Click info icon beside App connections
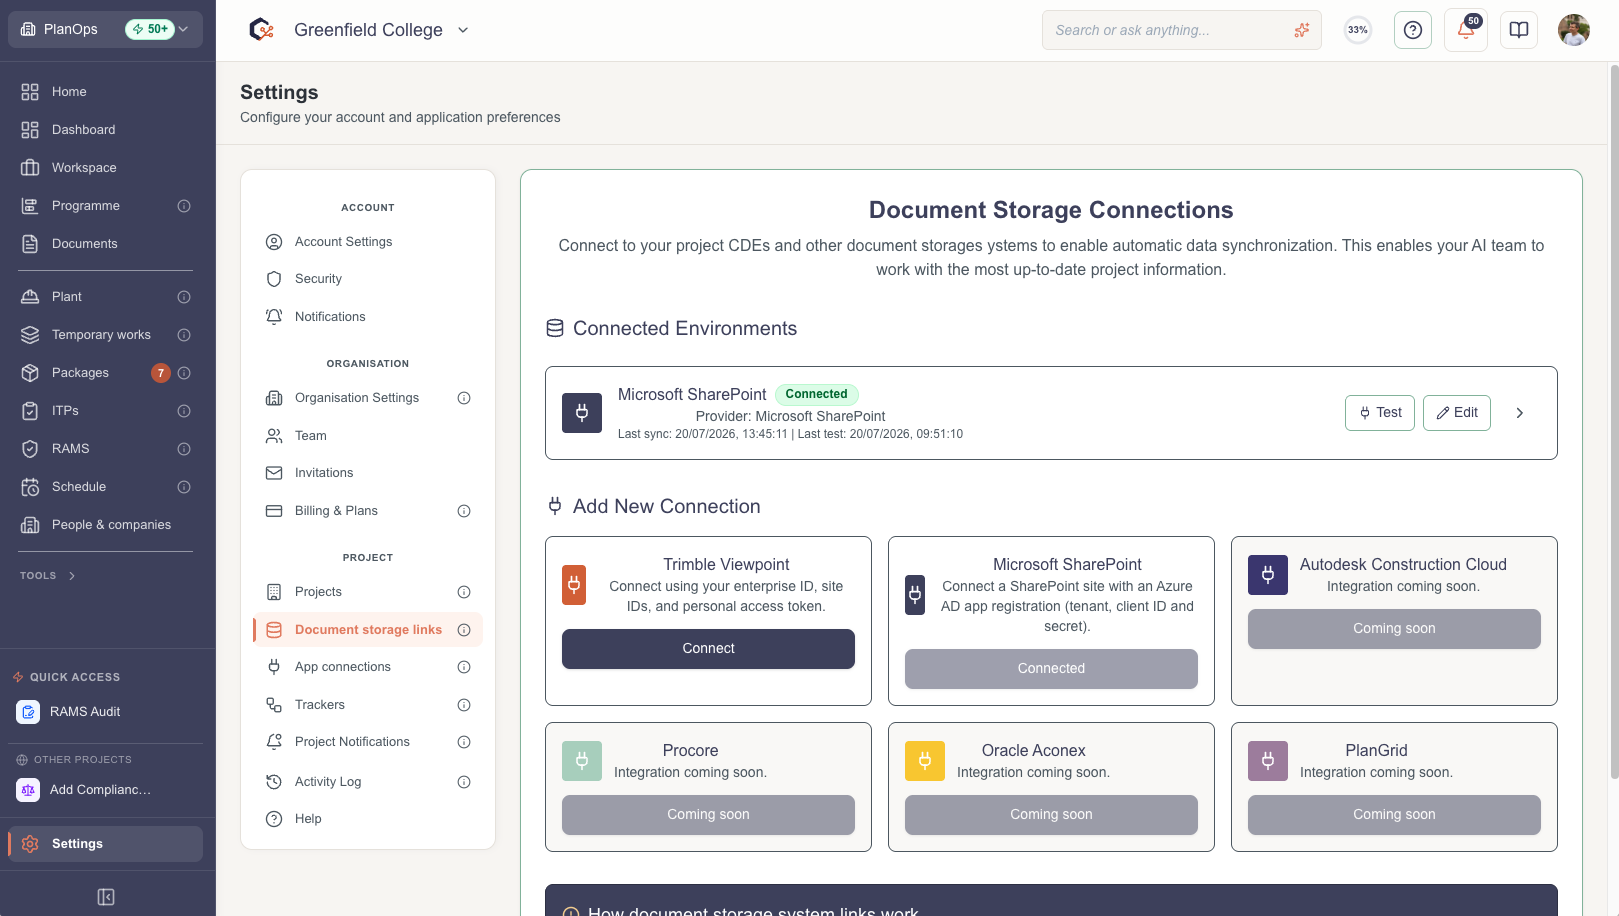 click(464, 667)
